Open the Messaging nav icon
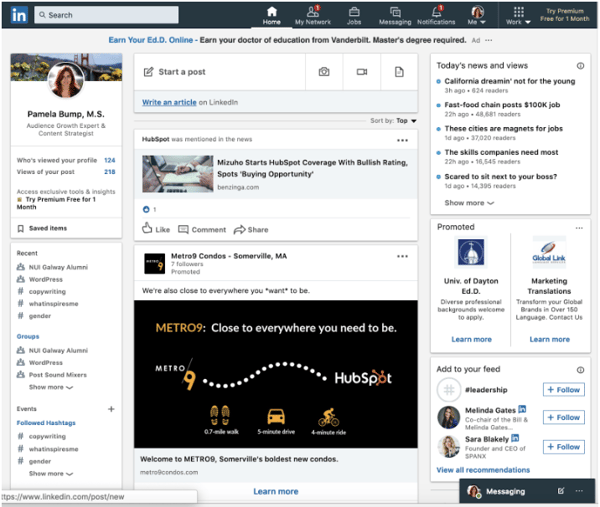600x507 pixels. pos(394,12)
